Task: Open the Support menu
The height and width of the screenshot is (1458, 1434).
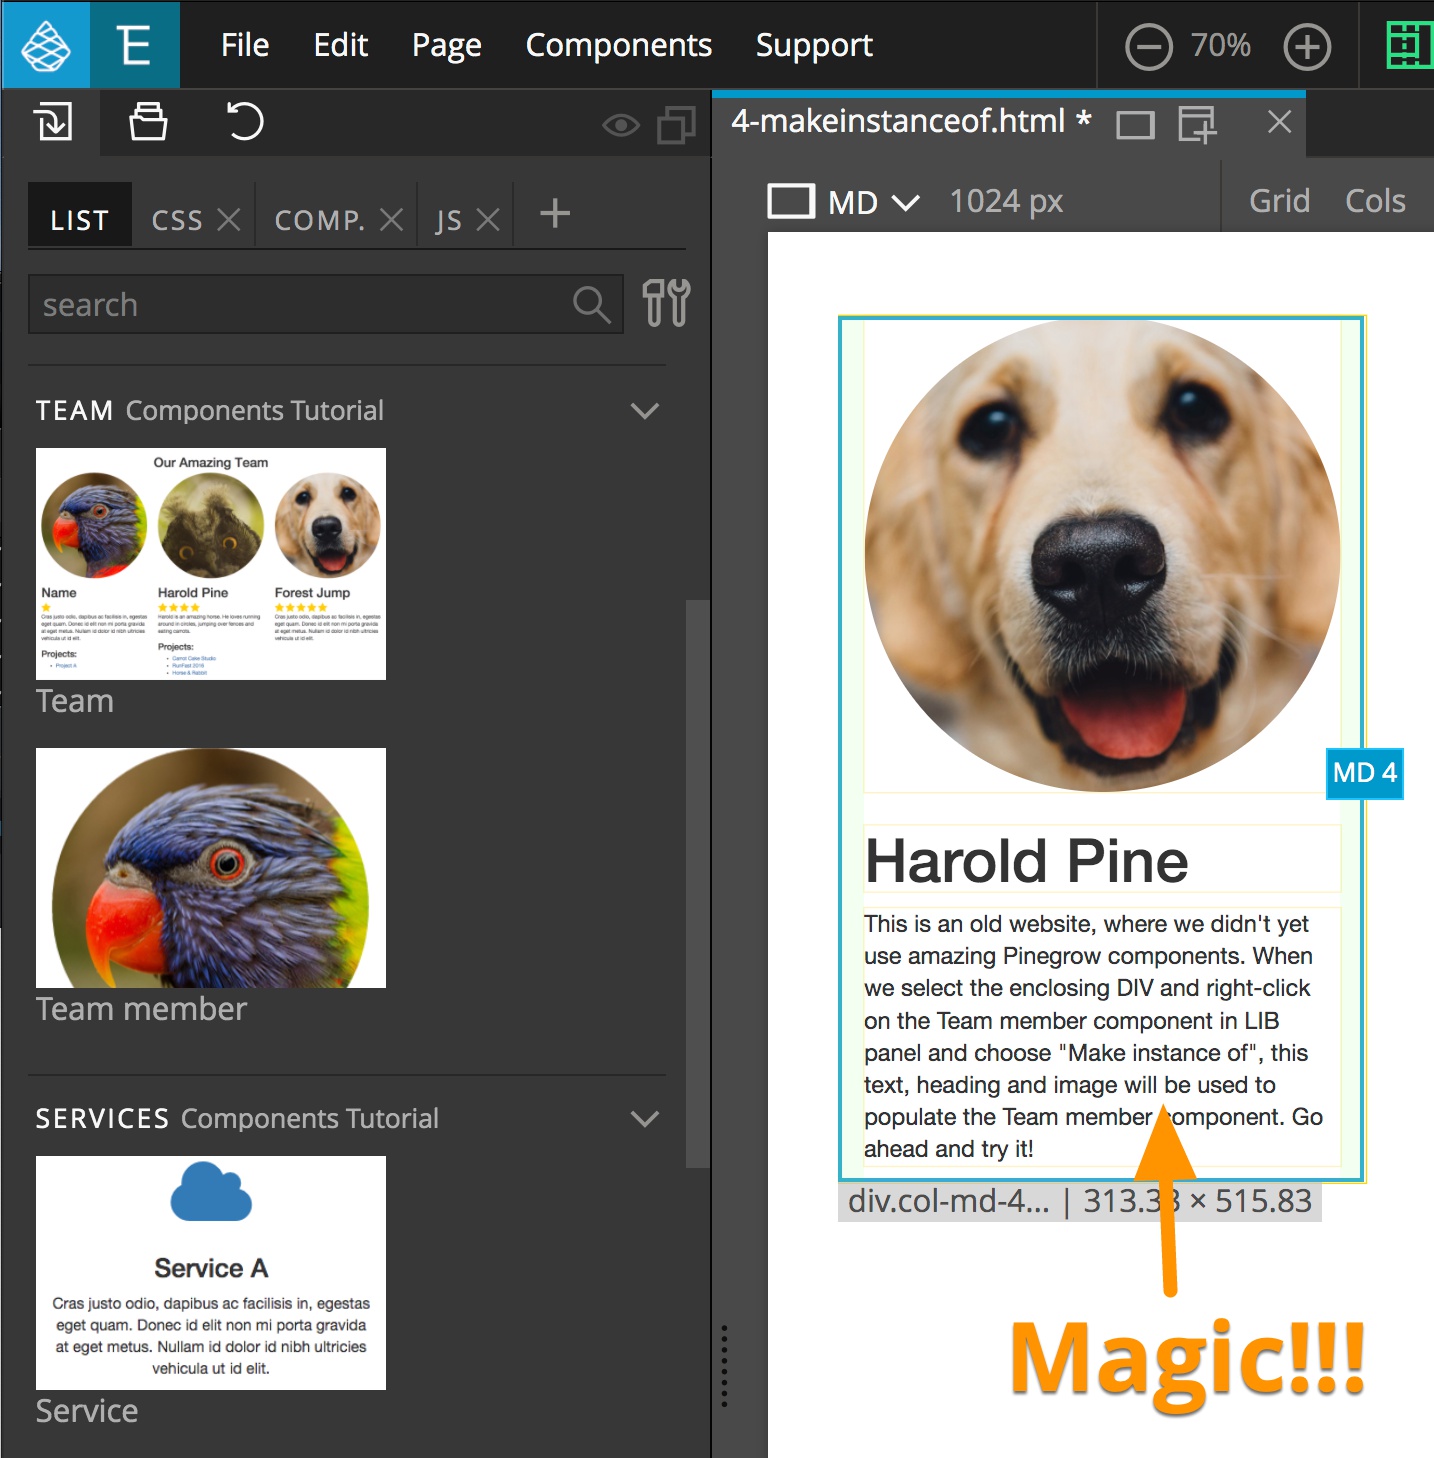Action: click(x=814, y=45)
